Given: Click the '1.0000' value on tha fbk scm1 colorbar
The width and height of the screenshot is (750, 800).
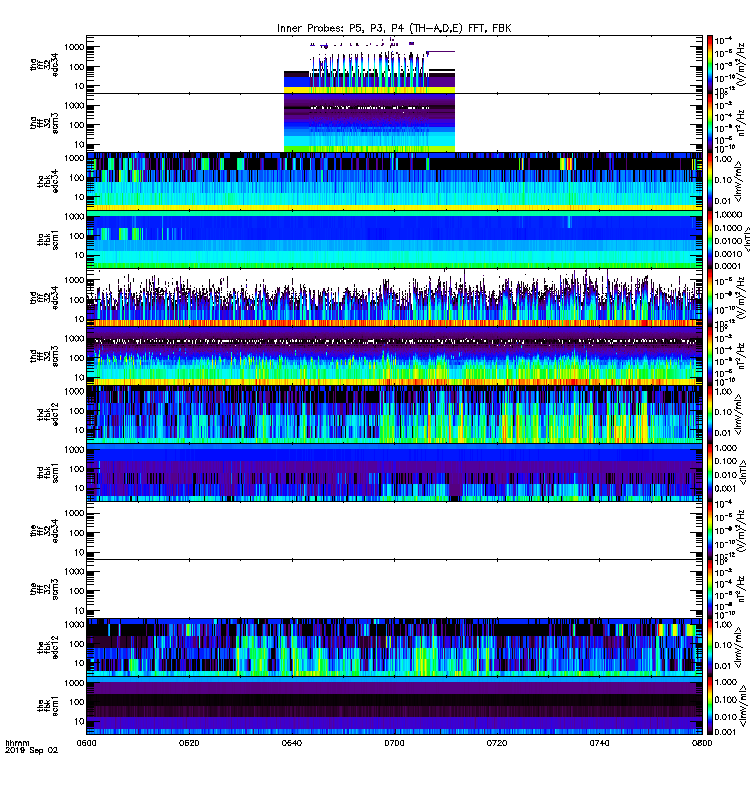Looking at the screenshot, I should point(728,215).
